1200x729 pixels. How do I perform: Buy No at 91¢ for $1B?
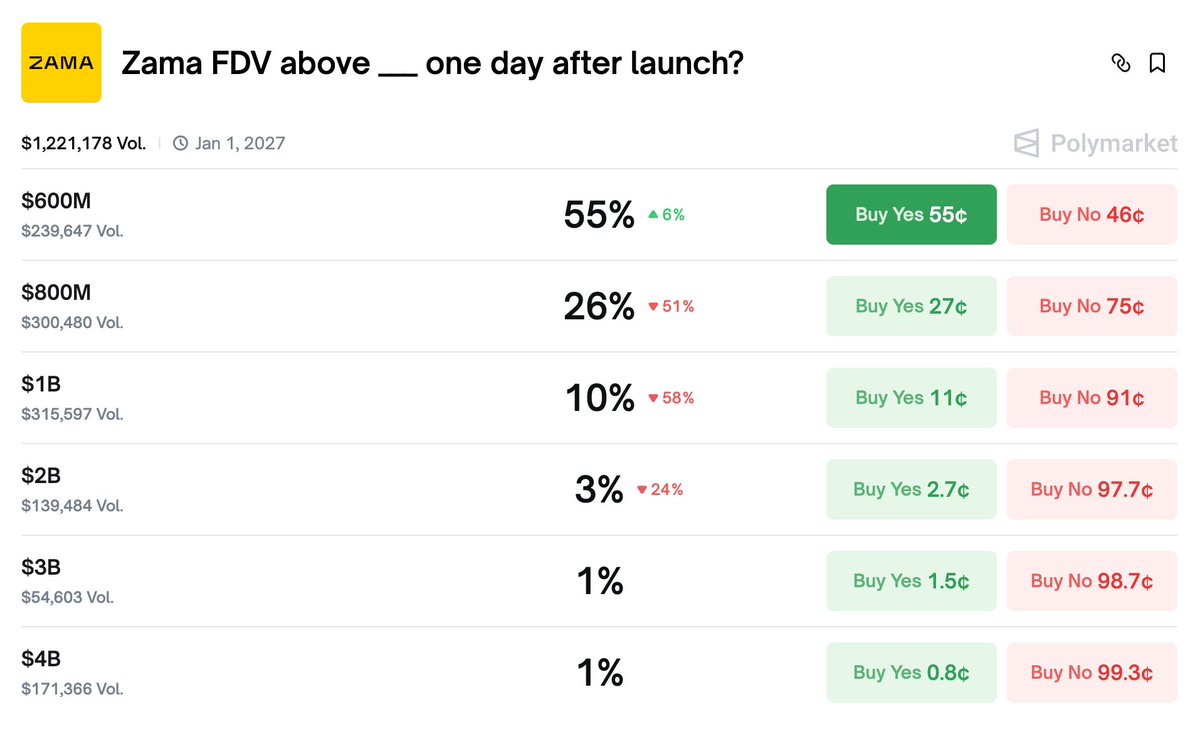click(1091, 398)
